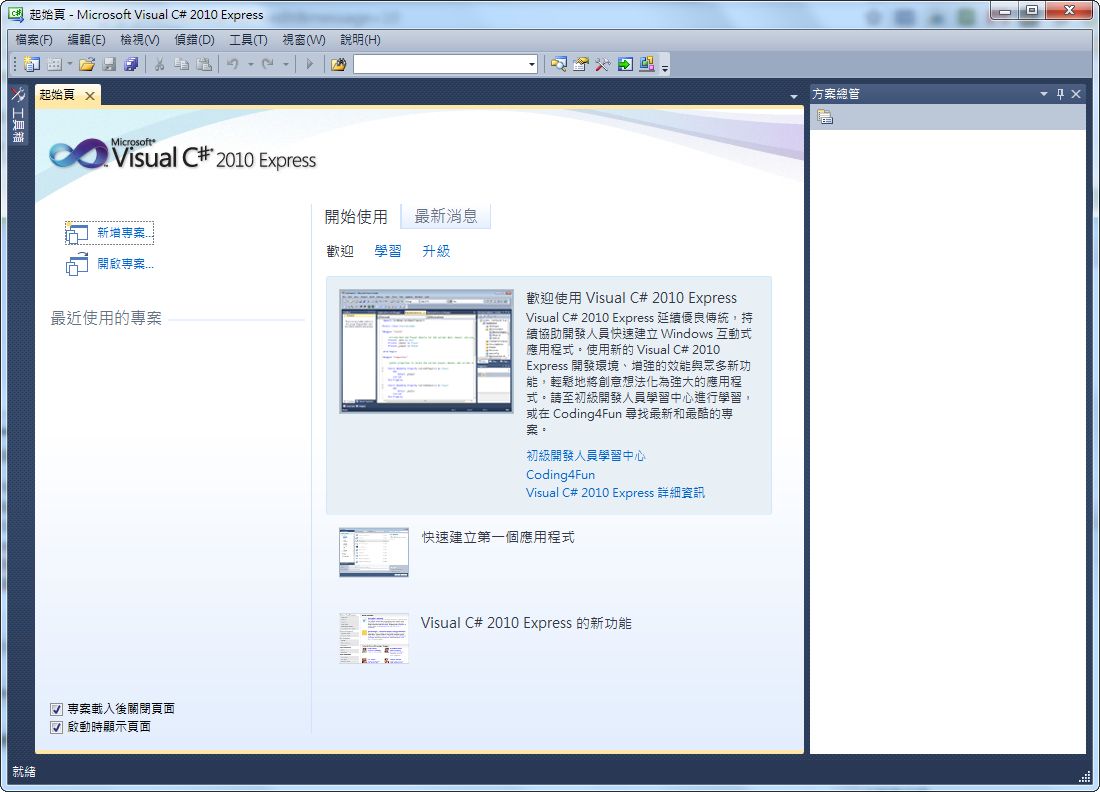Screen dimensions: 1100x792
Task: Open the 偵錯(D) menu
Action: click(194, 40)
